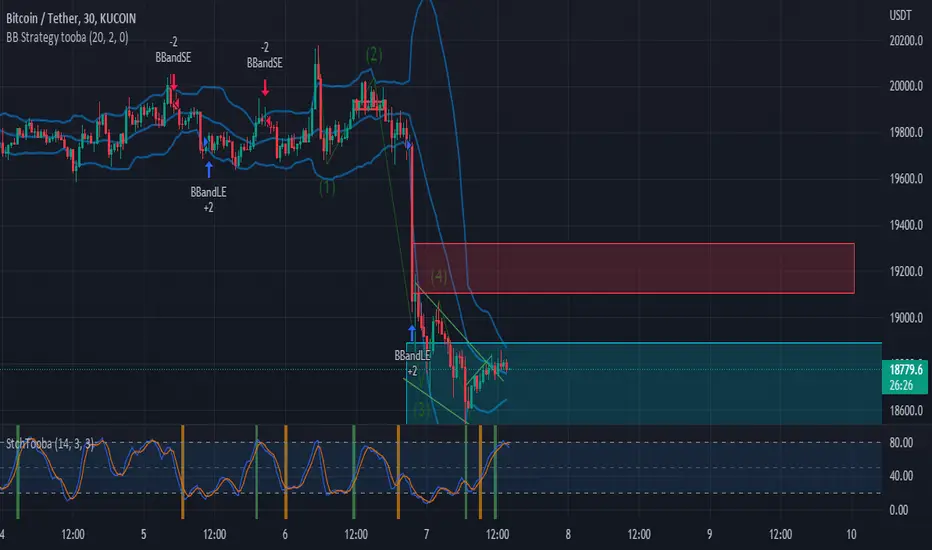The image size is (932, 550).
Task: Click the current price label 18779.6
Action: 905,370
